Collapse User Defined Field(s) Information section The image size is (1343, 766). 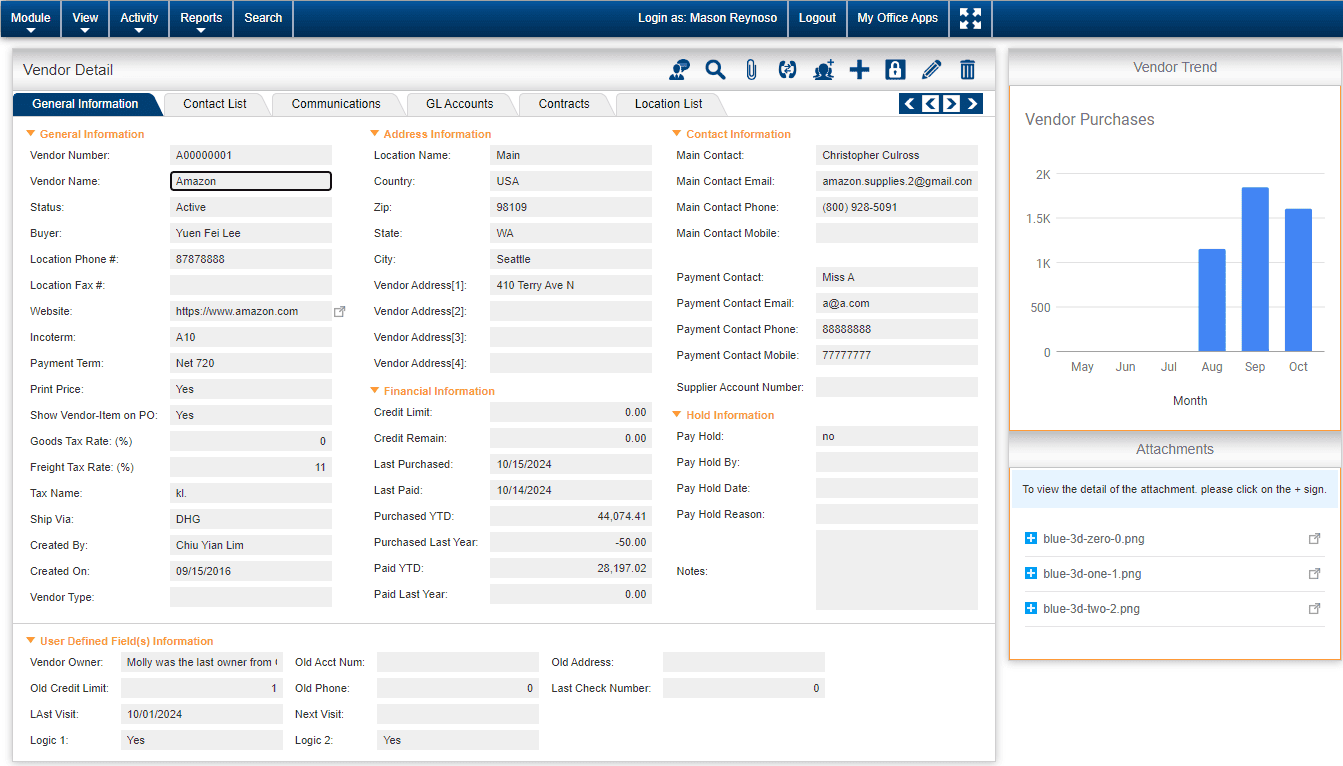pyautogui.click(x=31, y=640)
